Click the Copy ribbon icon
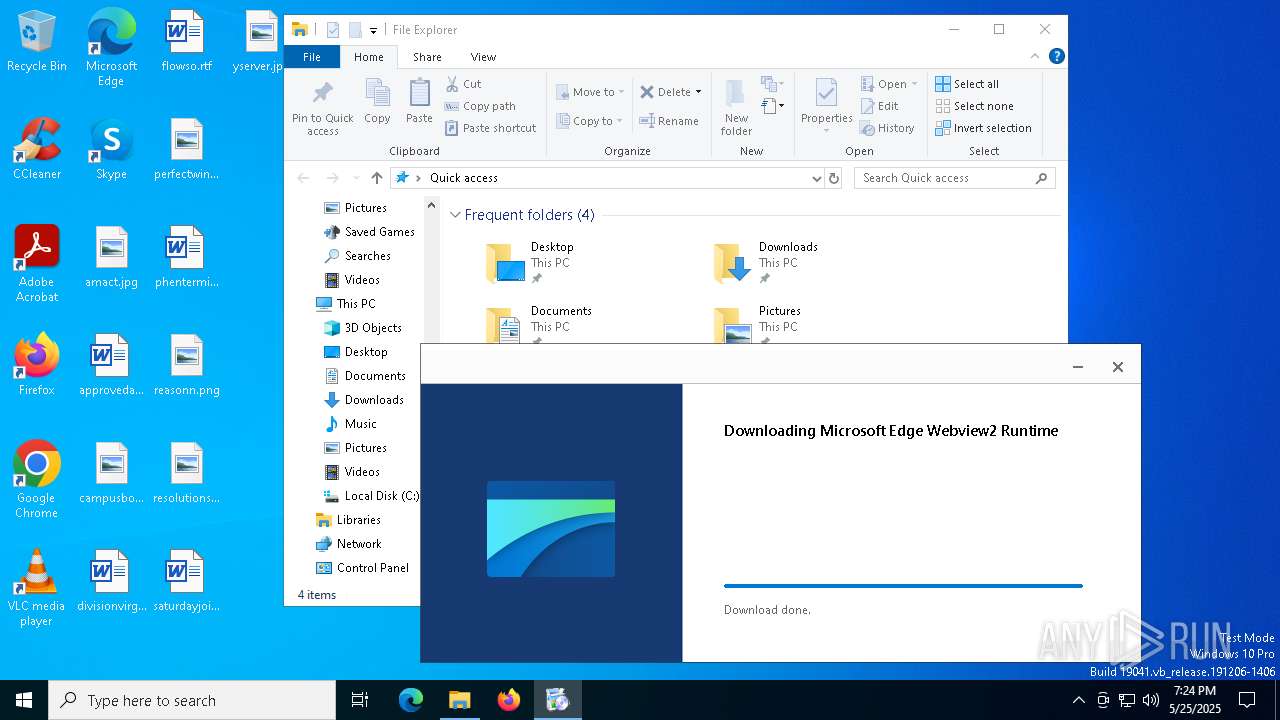The height and width of the screenshot is (720, 1280). tap(377, 101)
